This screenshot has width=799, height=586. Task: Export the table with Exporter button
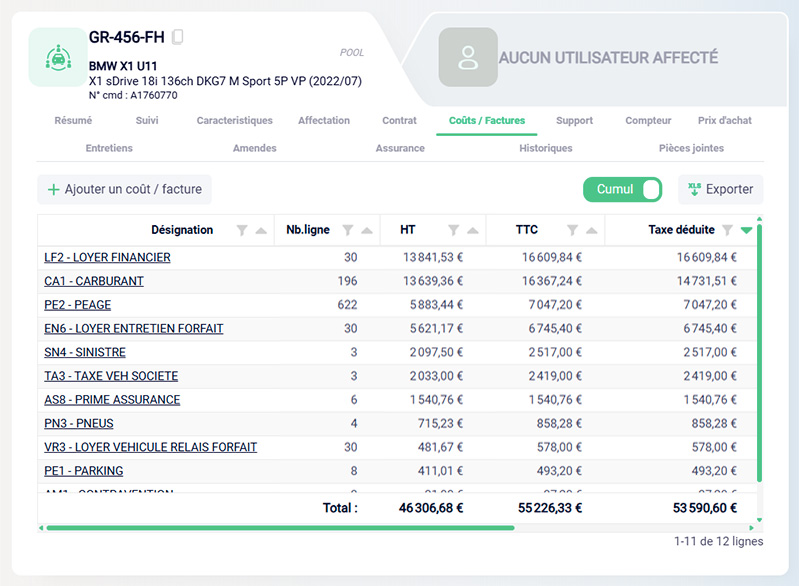pos(721,190)
